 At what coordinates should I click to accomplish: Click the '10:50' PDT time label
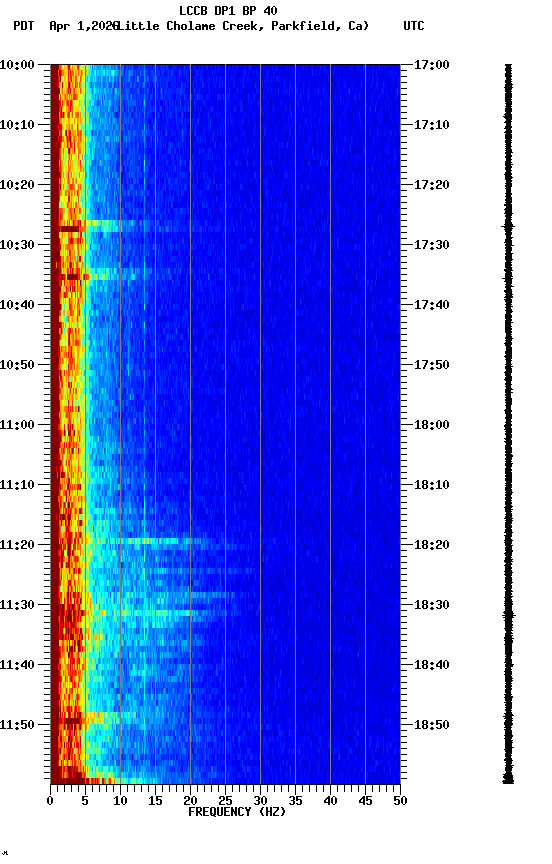tap(17, 365)
